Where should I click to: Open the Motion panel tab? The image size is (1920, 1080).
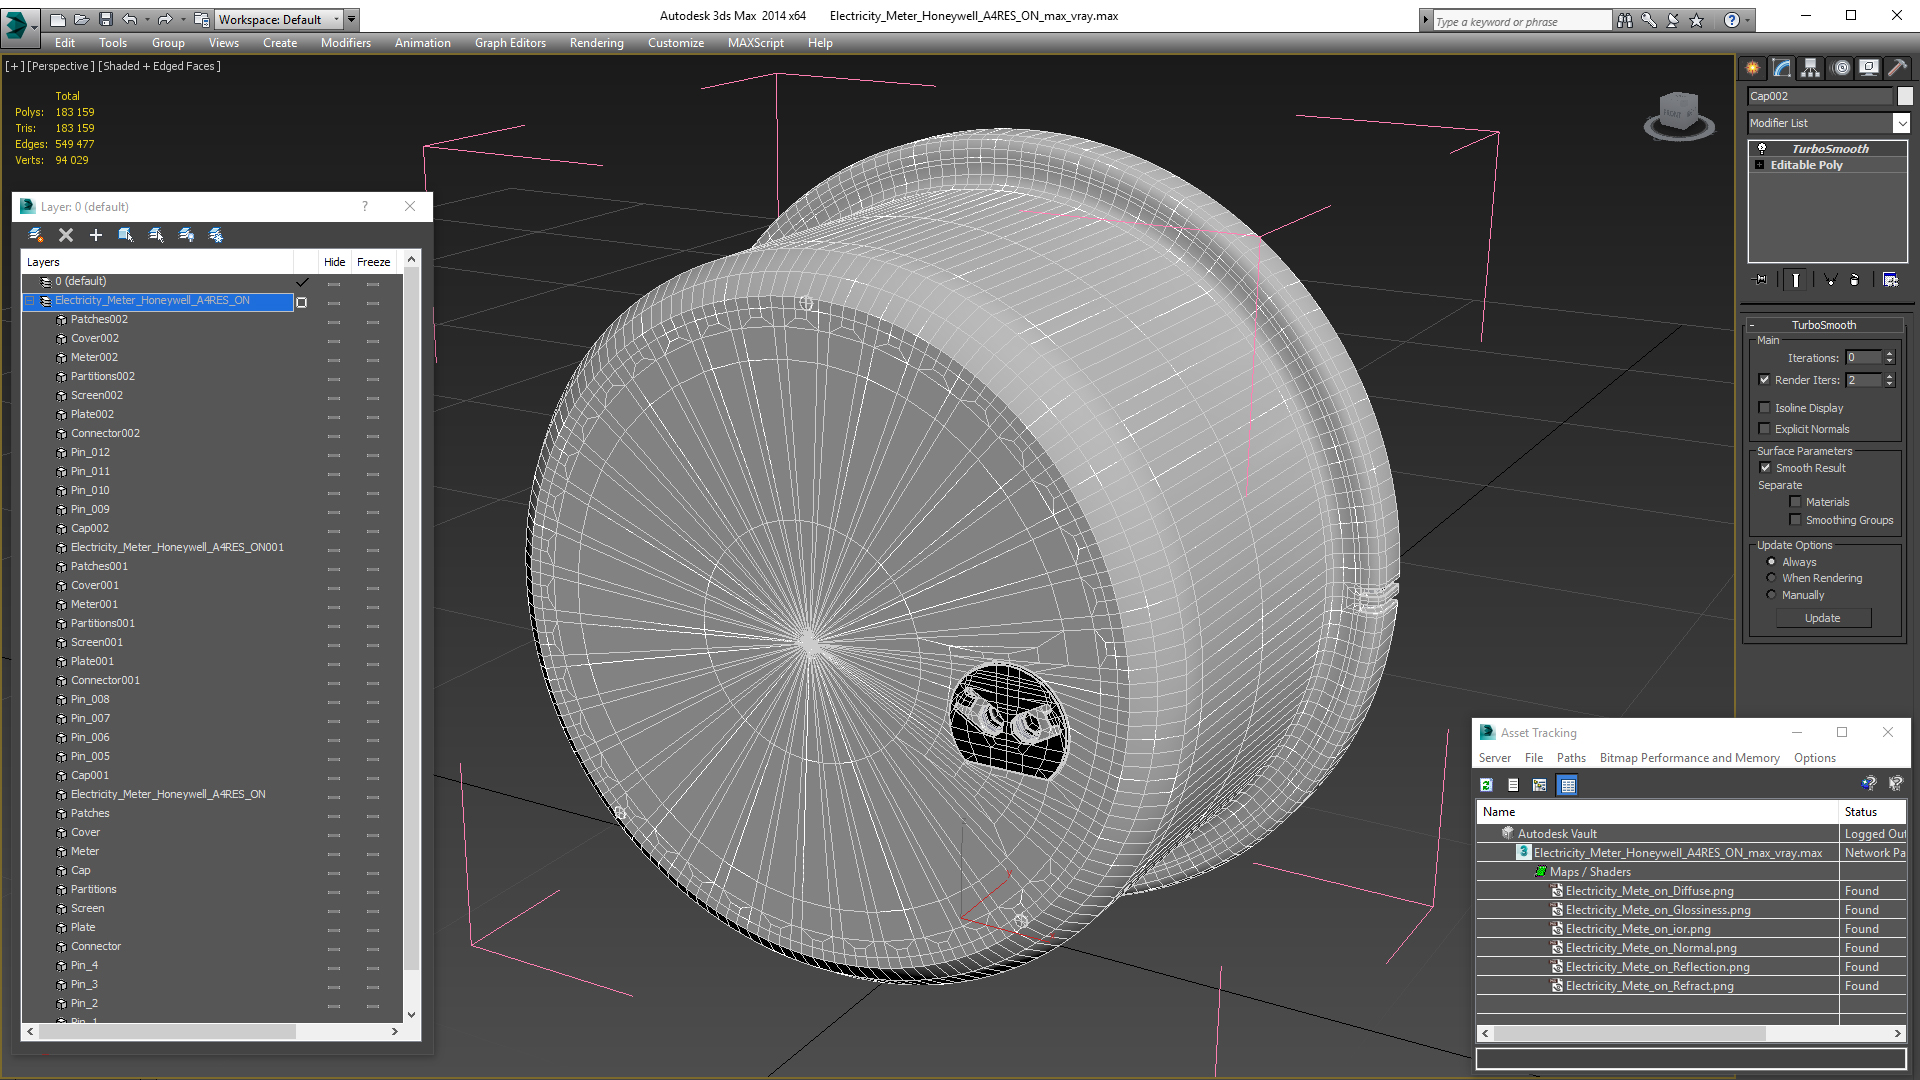point(1841,68)
